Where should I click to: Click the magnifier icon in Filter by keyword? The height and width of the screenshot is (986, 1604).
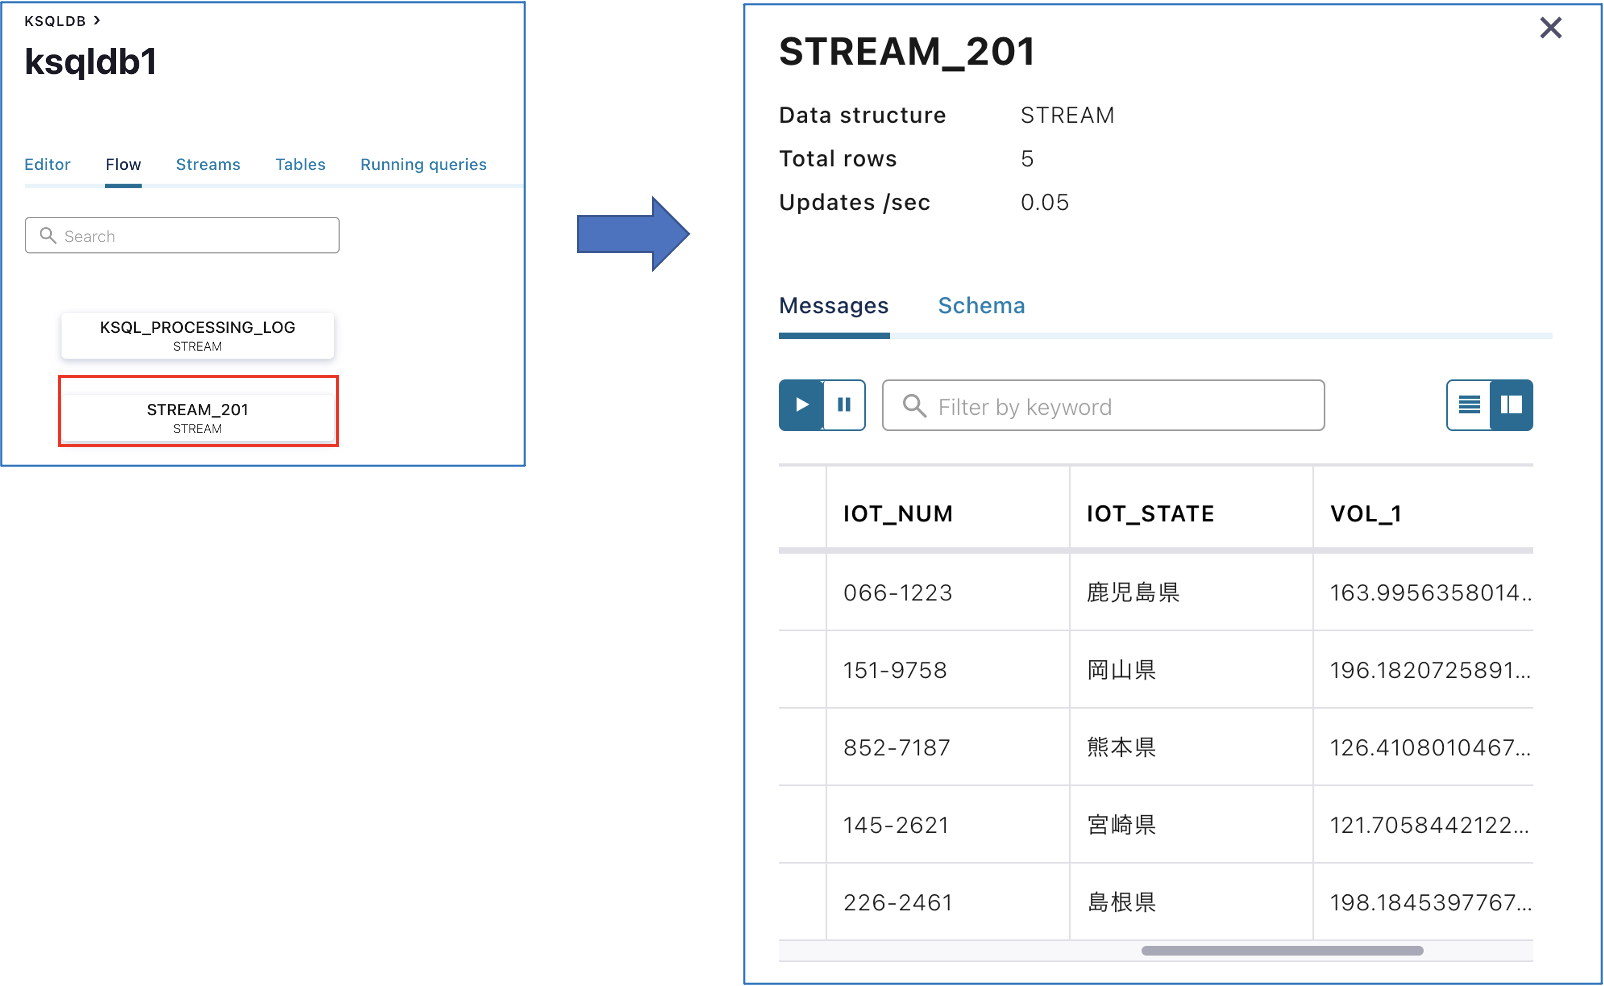pyautogui.click(x=914, y=405)
